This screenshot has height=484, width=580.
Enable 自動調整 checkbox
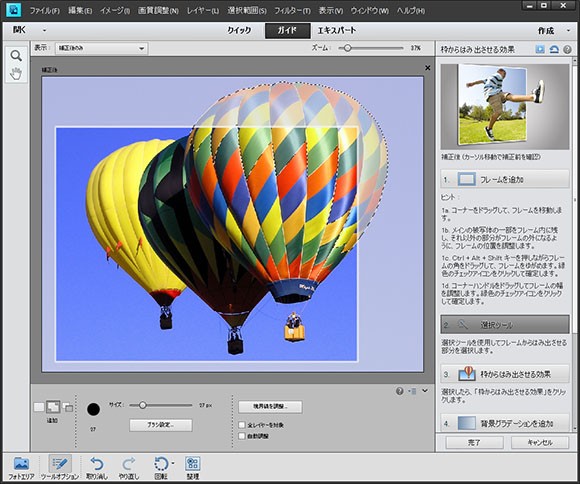pos(242,436)
